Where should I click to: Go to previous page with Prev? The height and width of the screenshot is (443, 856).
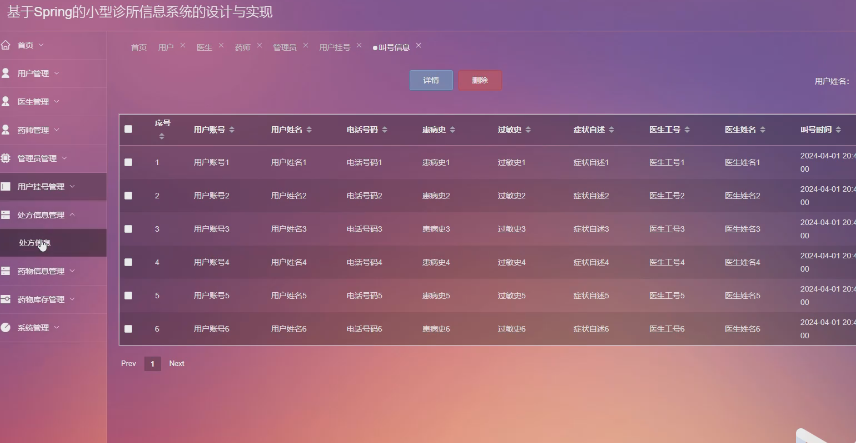[x=128, y=363]
